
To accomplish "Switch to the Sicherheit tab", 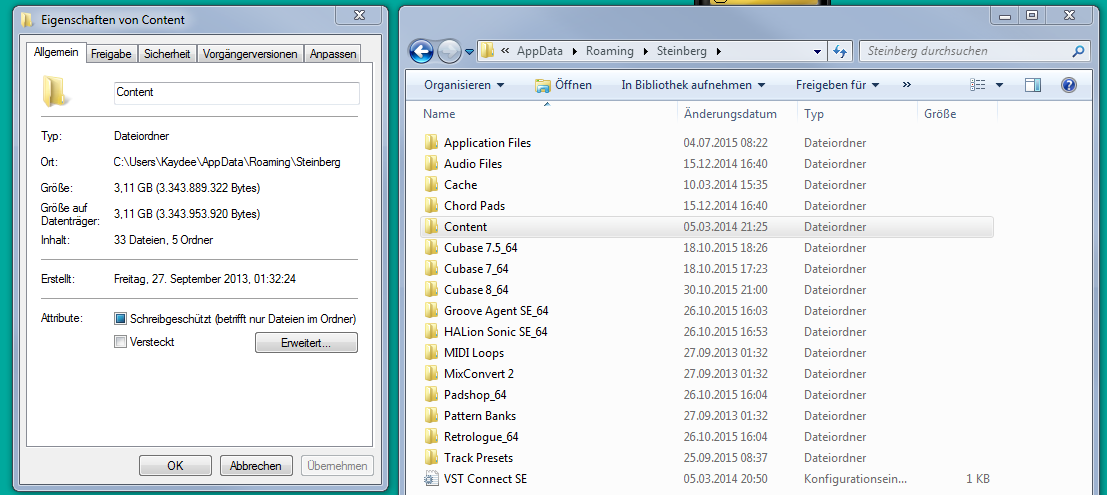I will point(167,54).
